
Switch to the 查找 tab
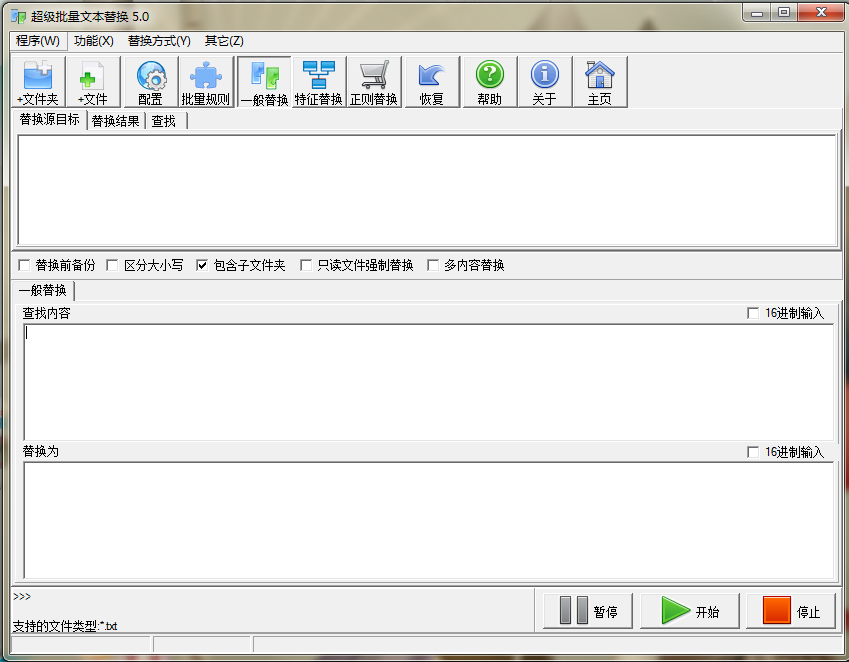click(x=164, y=121)
